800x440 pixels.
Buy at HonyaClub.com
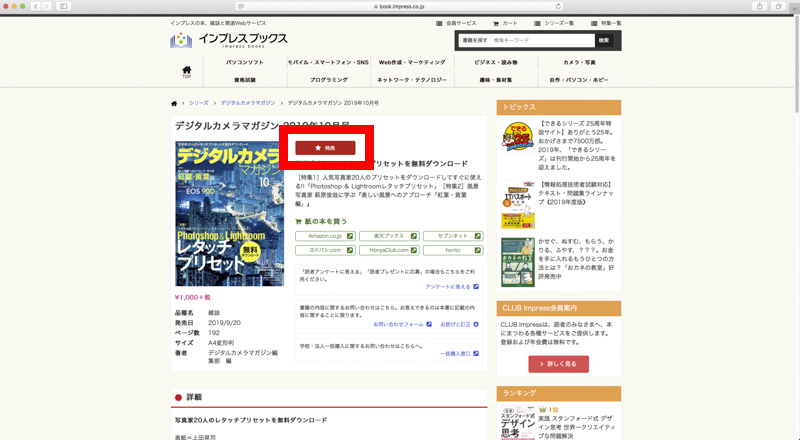(389, 250)
